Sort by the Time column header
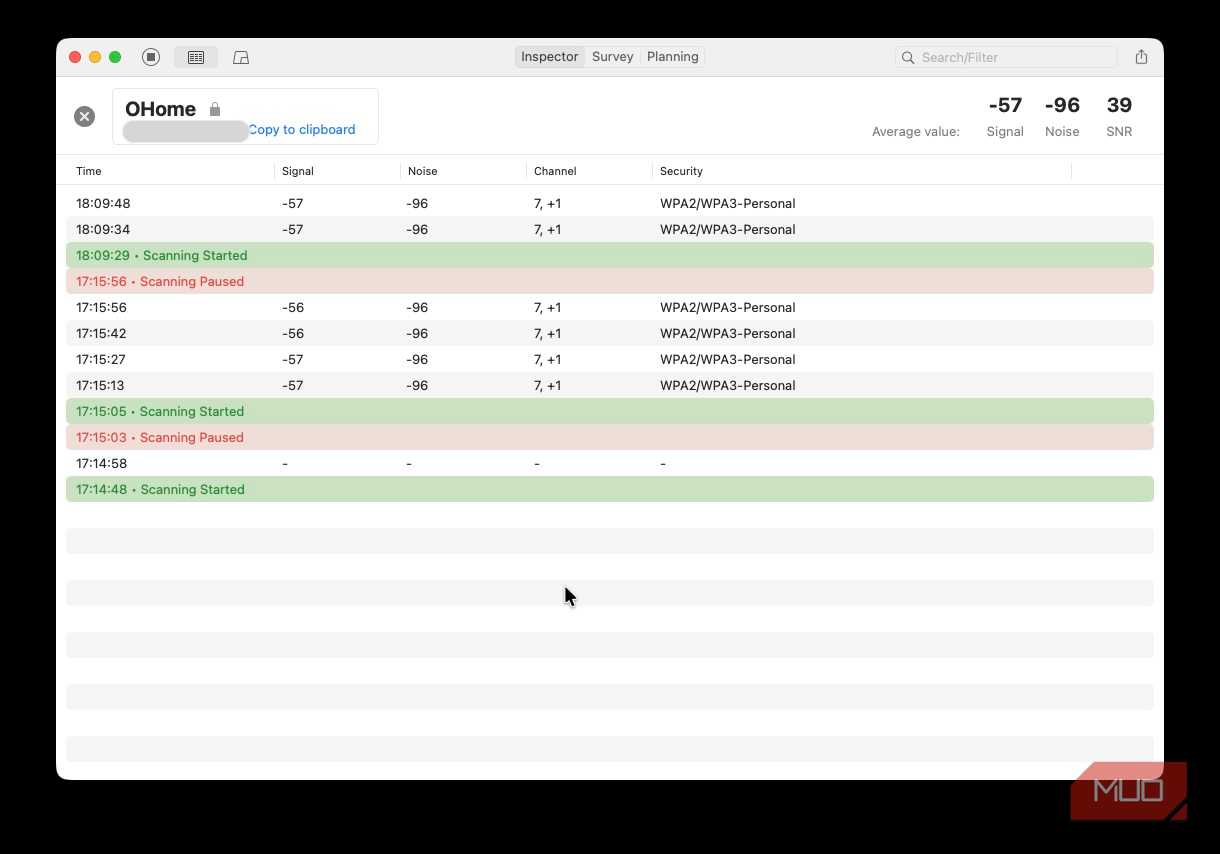The width and height of the screenshot is (1220, 854). (x=89, y=171)
